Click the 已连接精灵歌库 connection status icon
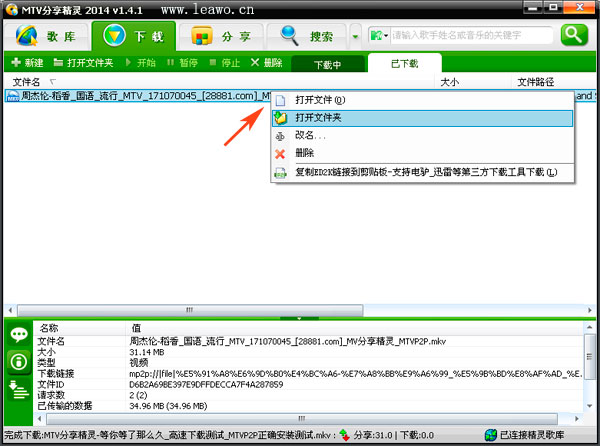600x446 pixels. [491, 435]
